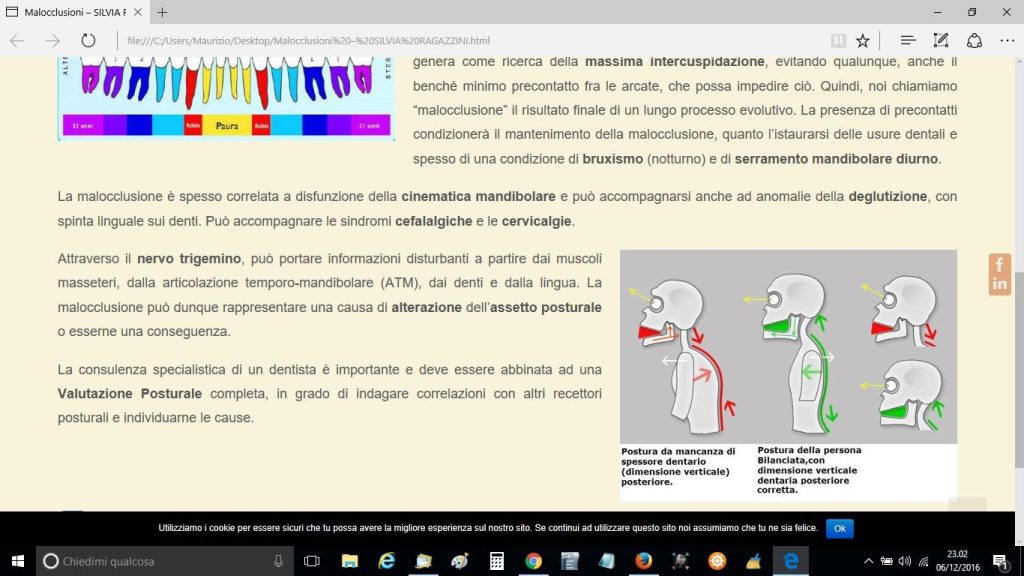Open Windows Start menu
This screenshot has width=1024, height=576.
(x=18, y=561)
